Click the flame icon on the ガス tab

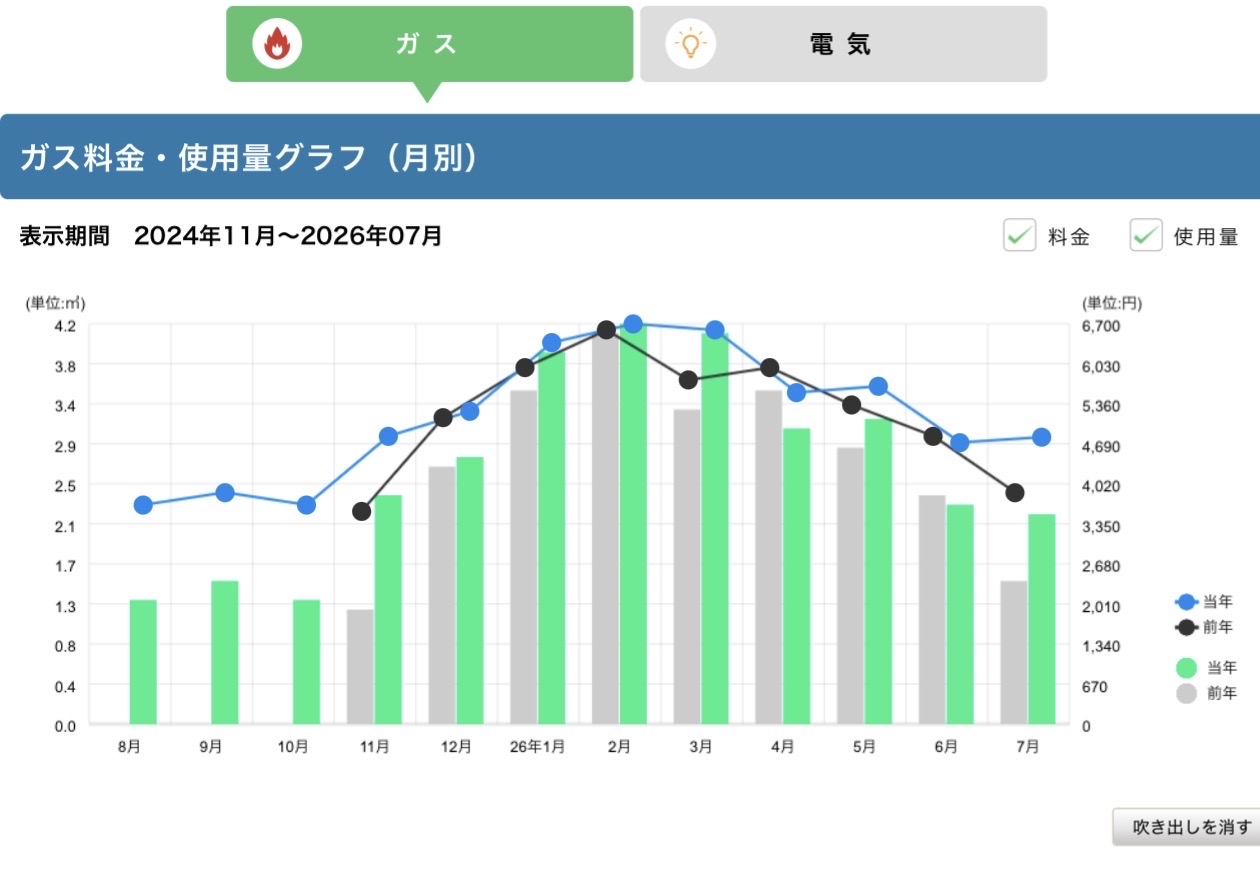[277, 44]
